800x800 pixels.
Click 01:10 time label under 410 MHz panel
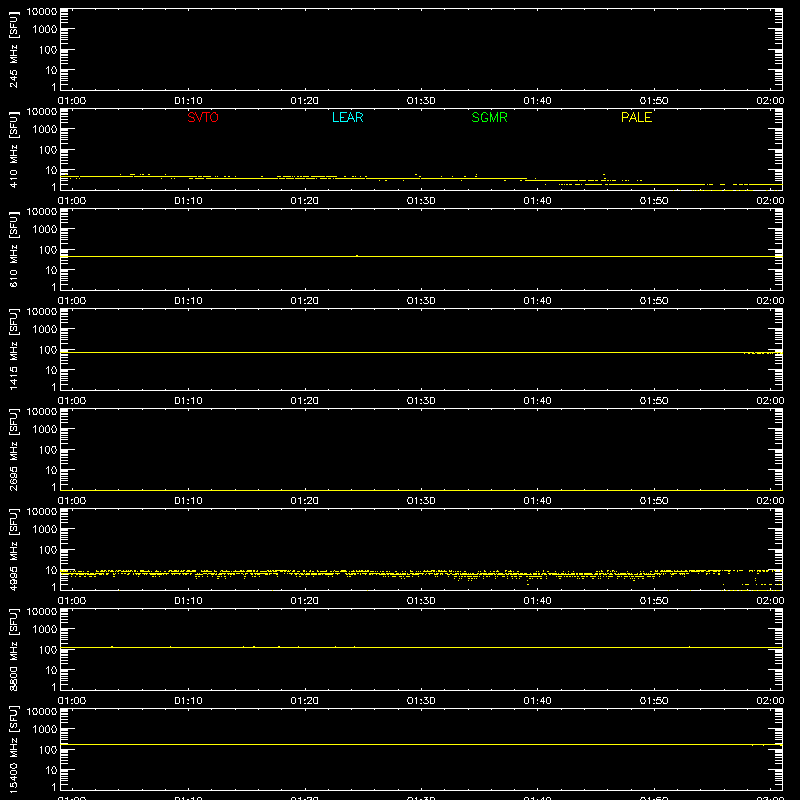(x=188, y=201)
